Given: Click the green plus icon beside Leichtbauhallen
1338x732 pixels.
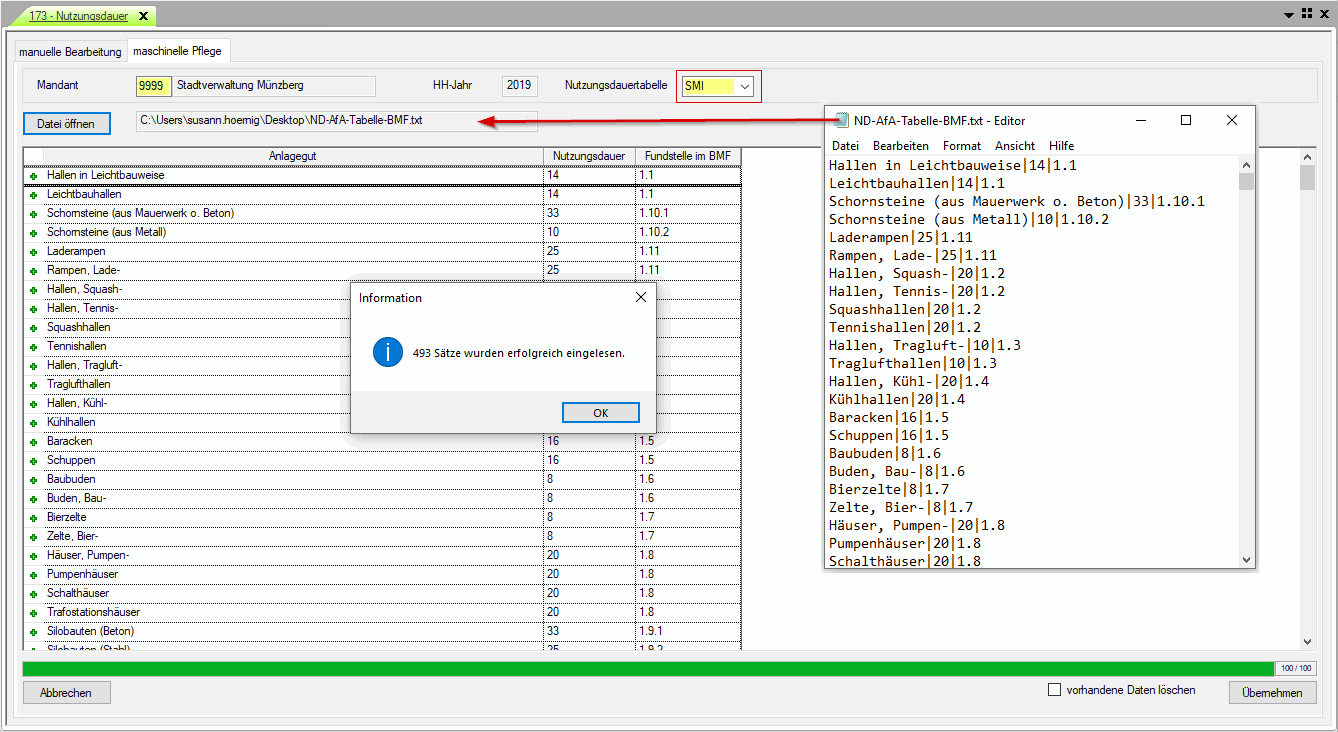Looking at the screenshot, I should pos(33,195).
